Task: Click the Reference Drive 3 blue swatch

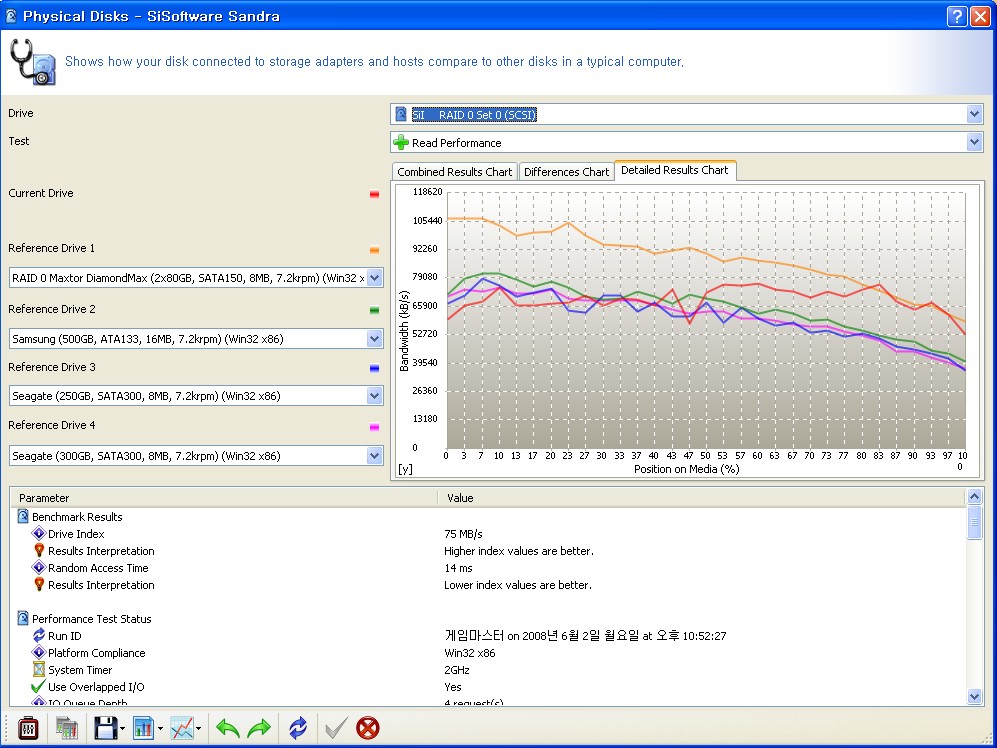Action: coord(375,368)
